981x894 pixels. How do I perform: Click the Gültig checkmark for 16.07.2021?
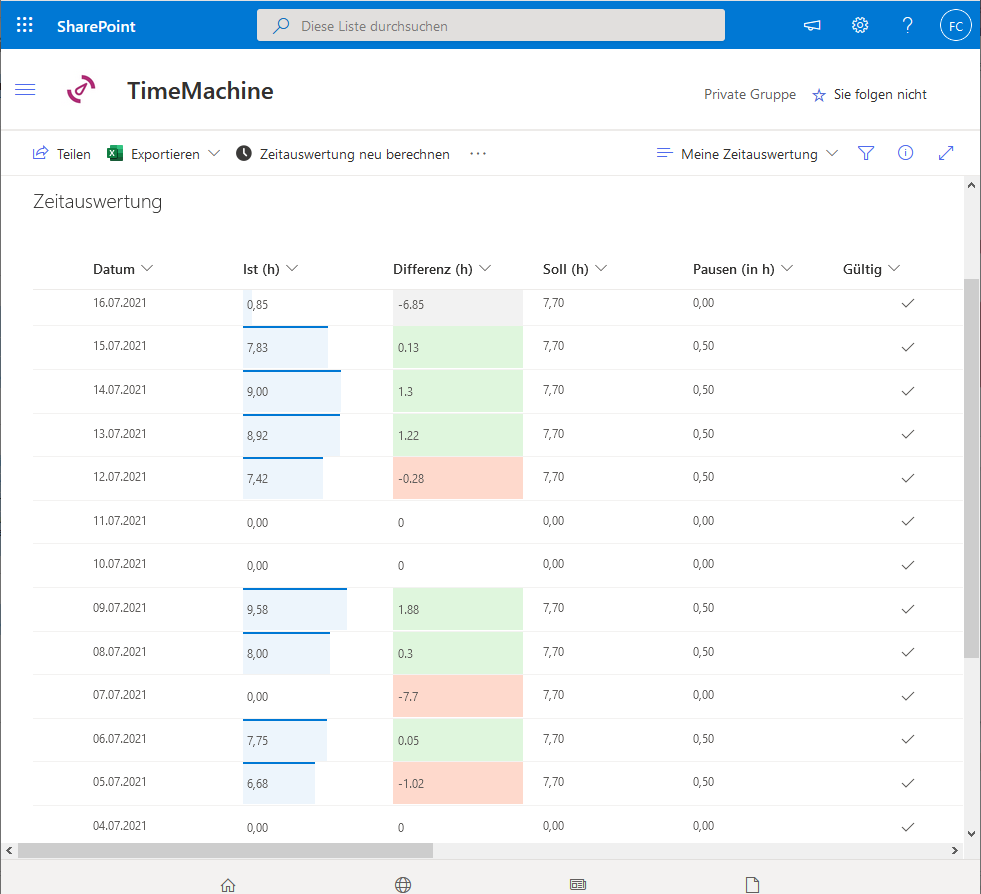(x=908, y=303)
